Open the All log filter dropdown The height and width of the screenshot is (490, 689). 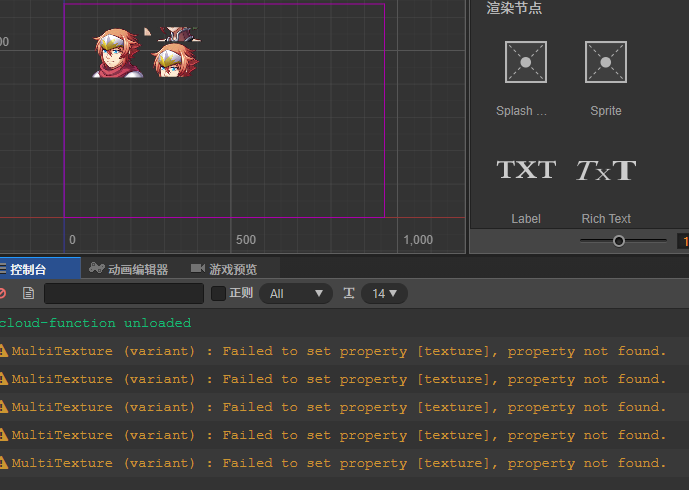(x=296, y=294)
